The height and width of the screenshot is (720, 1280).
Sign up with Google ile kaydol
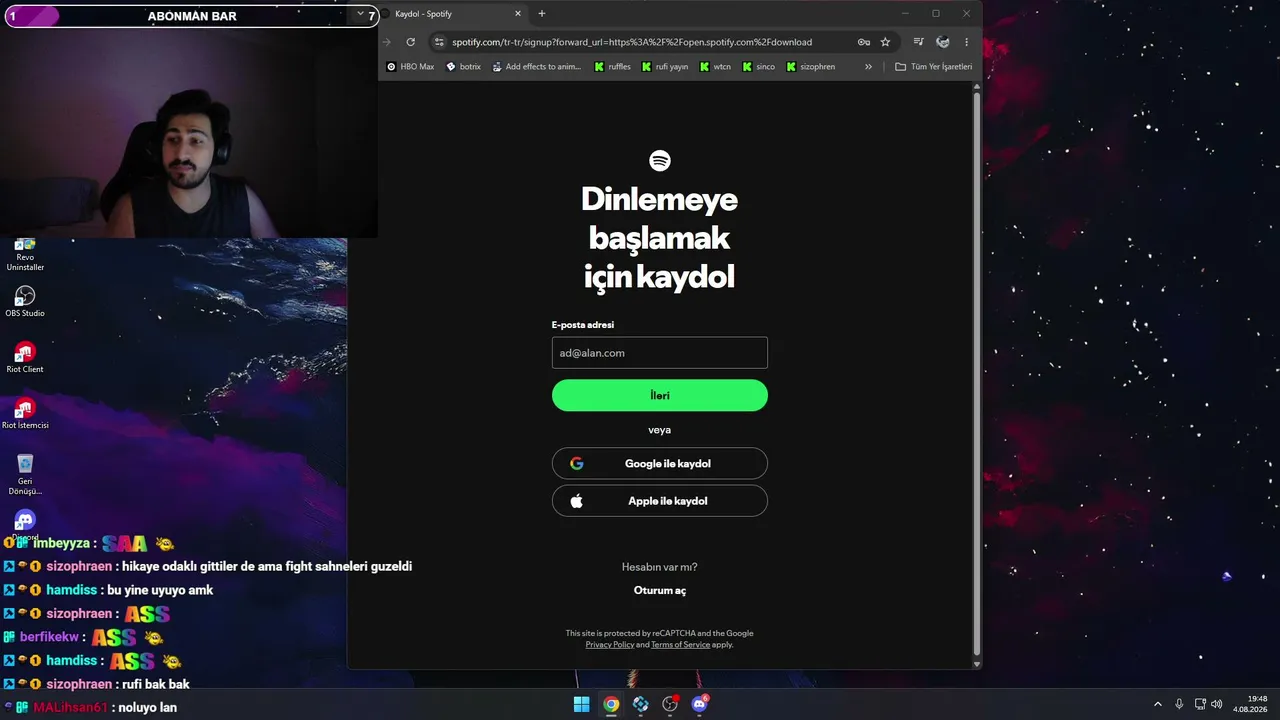[x=660, y=463]
